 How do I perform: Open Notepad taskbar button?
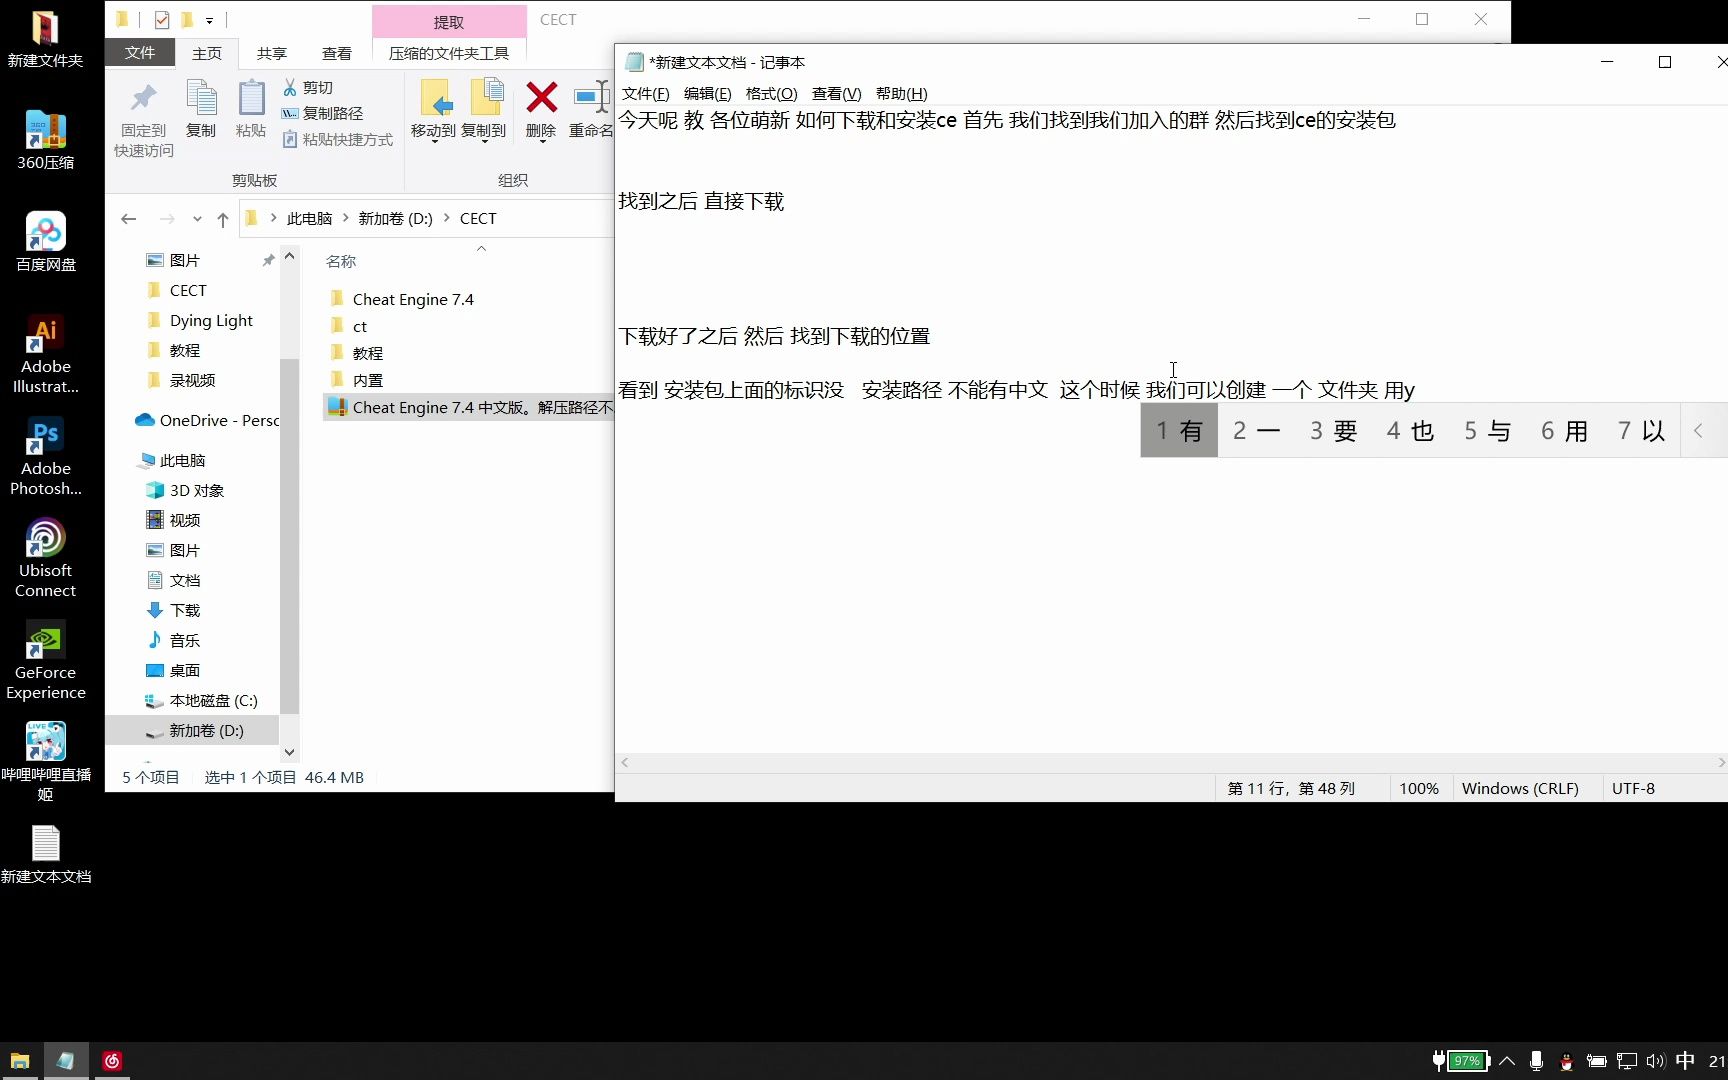tap(66, 1061)
